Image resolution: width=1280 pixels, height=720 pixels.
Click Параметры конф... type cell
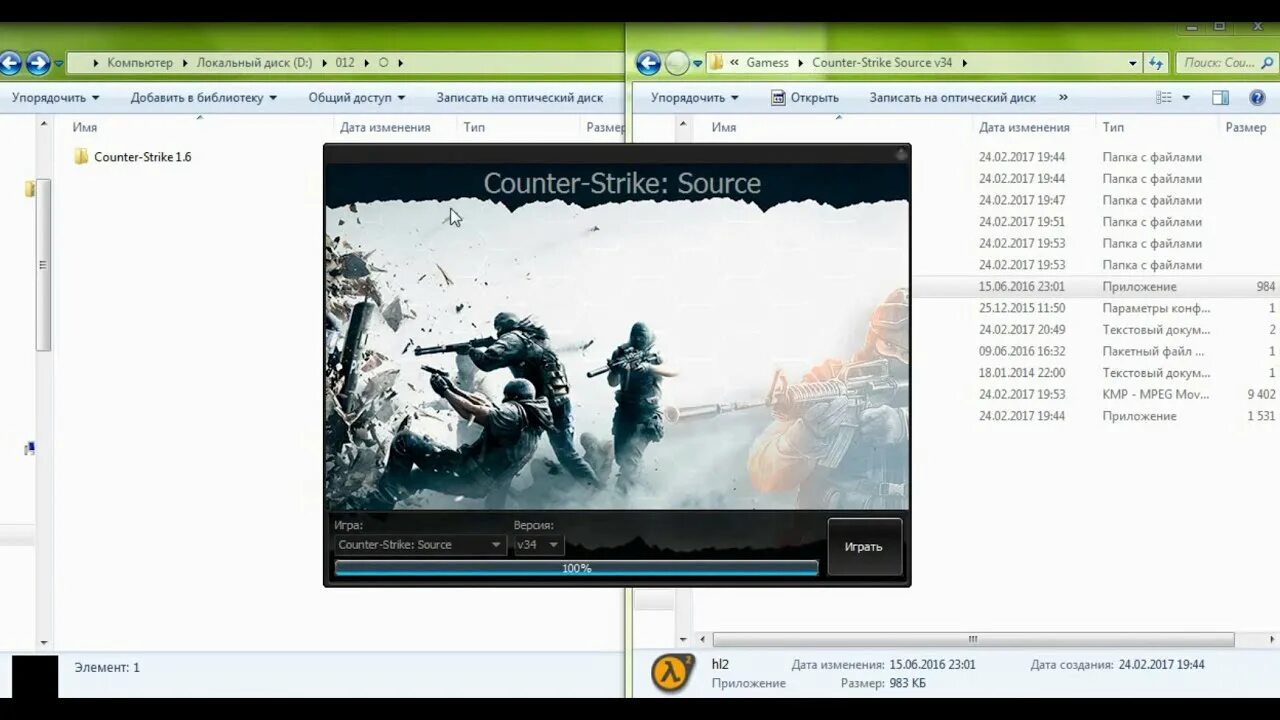click(1156, 308)
